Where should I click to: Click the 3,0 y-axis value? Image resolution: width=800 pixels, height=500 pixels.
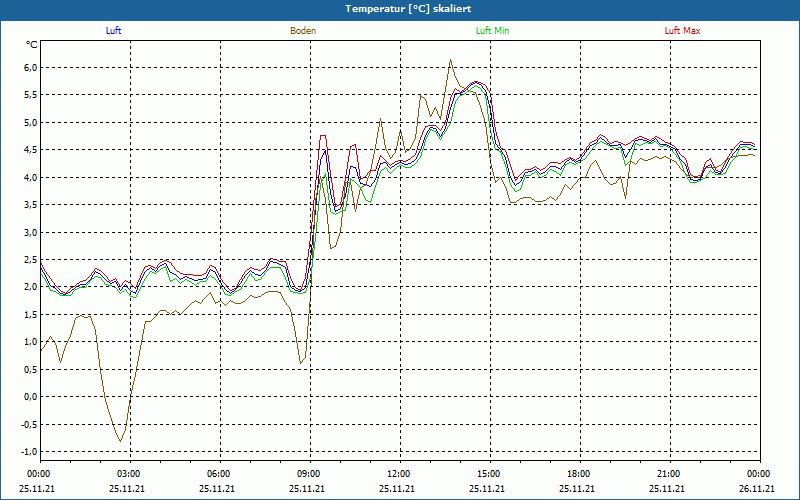click(31, 232)
